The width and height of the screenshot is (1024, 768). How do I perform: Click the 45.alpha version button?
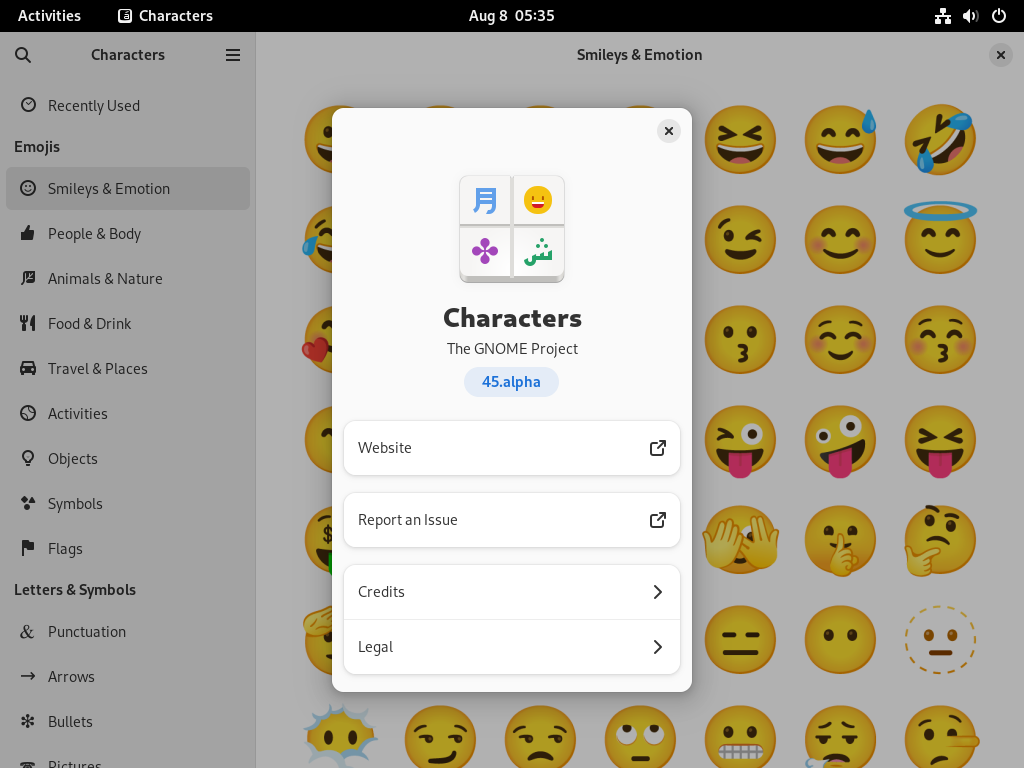point(511,382)
